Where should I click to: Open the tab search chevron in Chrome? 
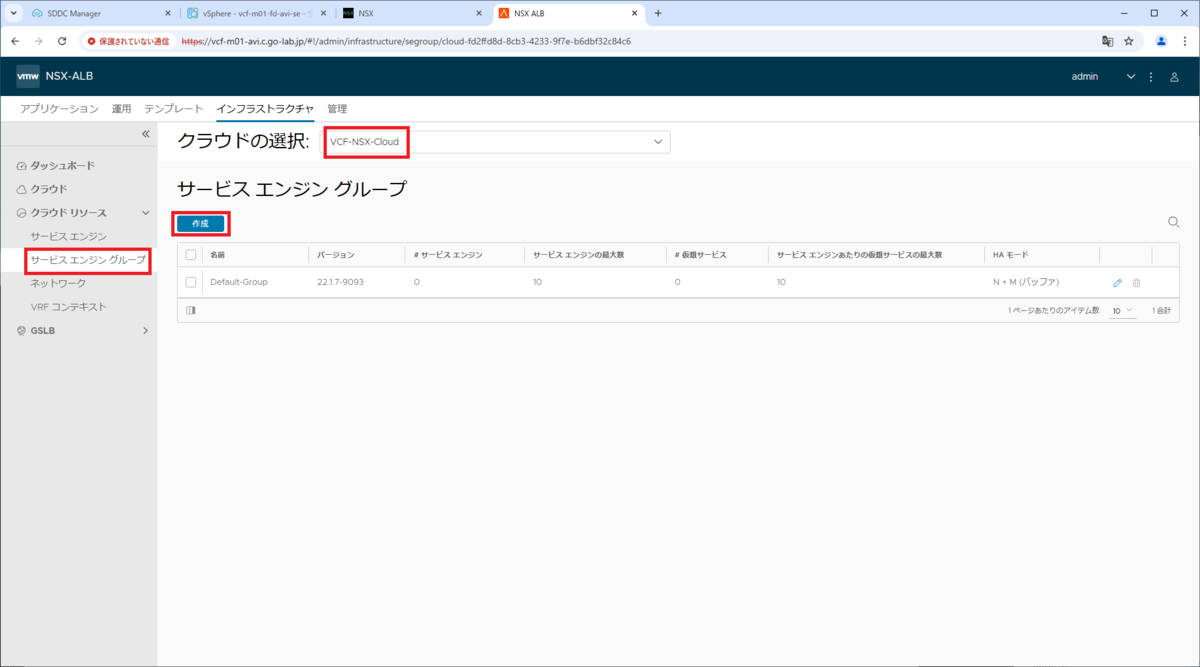[13, 13]
